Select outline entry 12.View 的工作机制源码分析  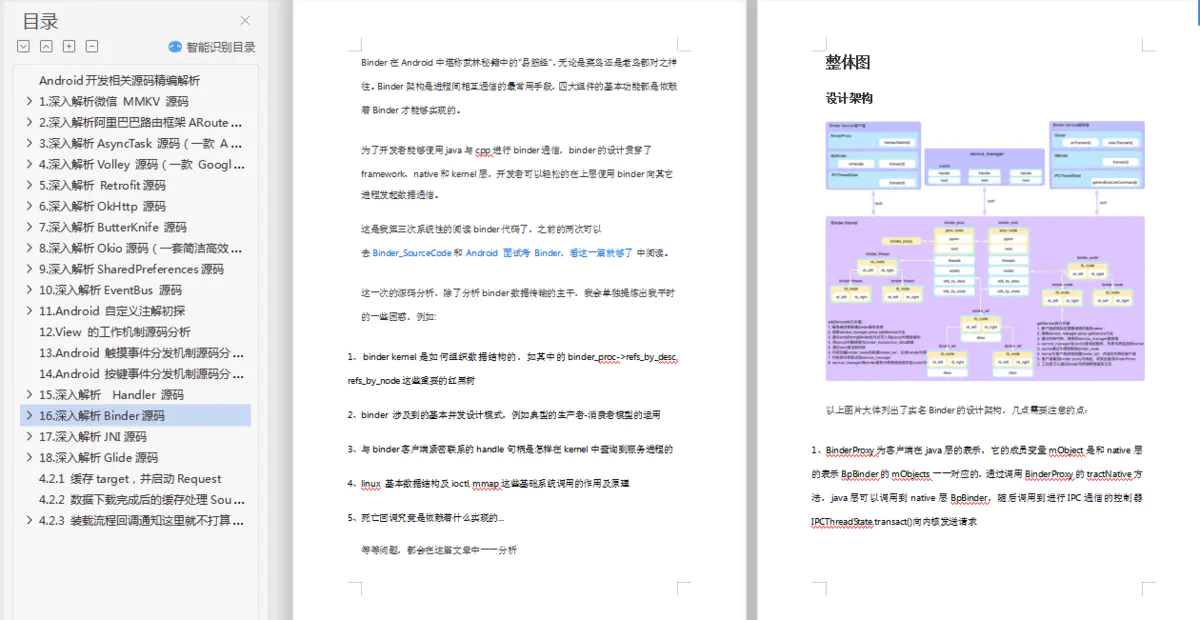point(115,332)
